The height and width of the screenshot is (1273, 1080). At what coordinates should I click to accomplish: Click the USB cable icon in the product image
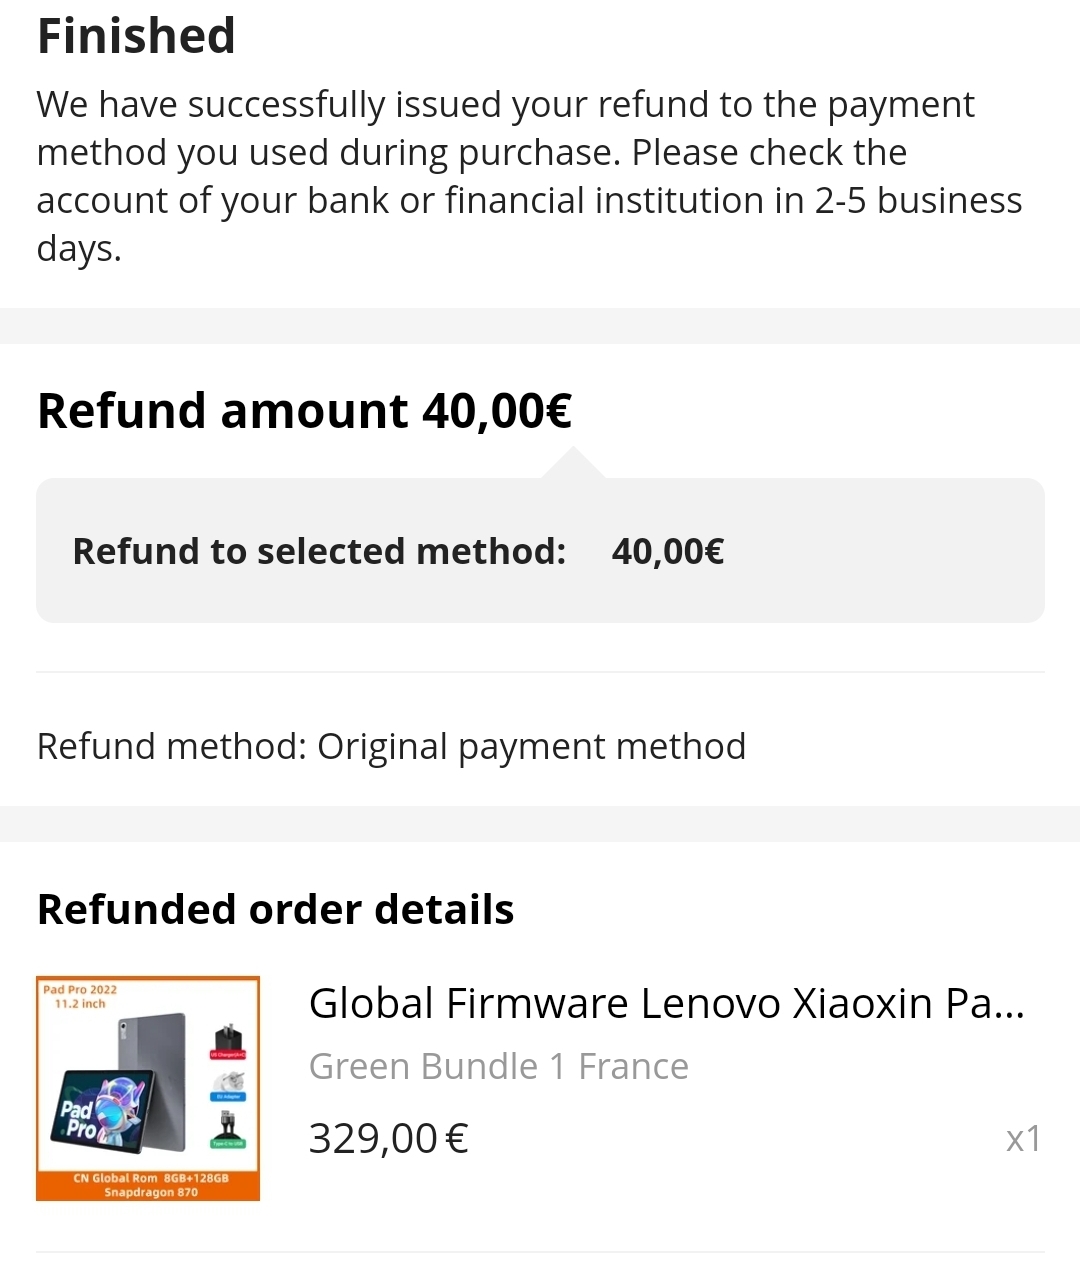(229, 1130)
